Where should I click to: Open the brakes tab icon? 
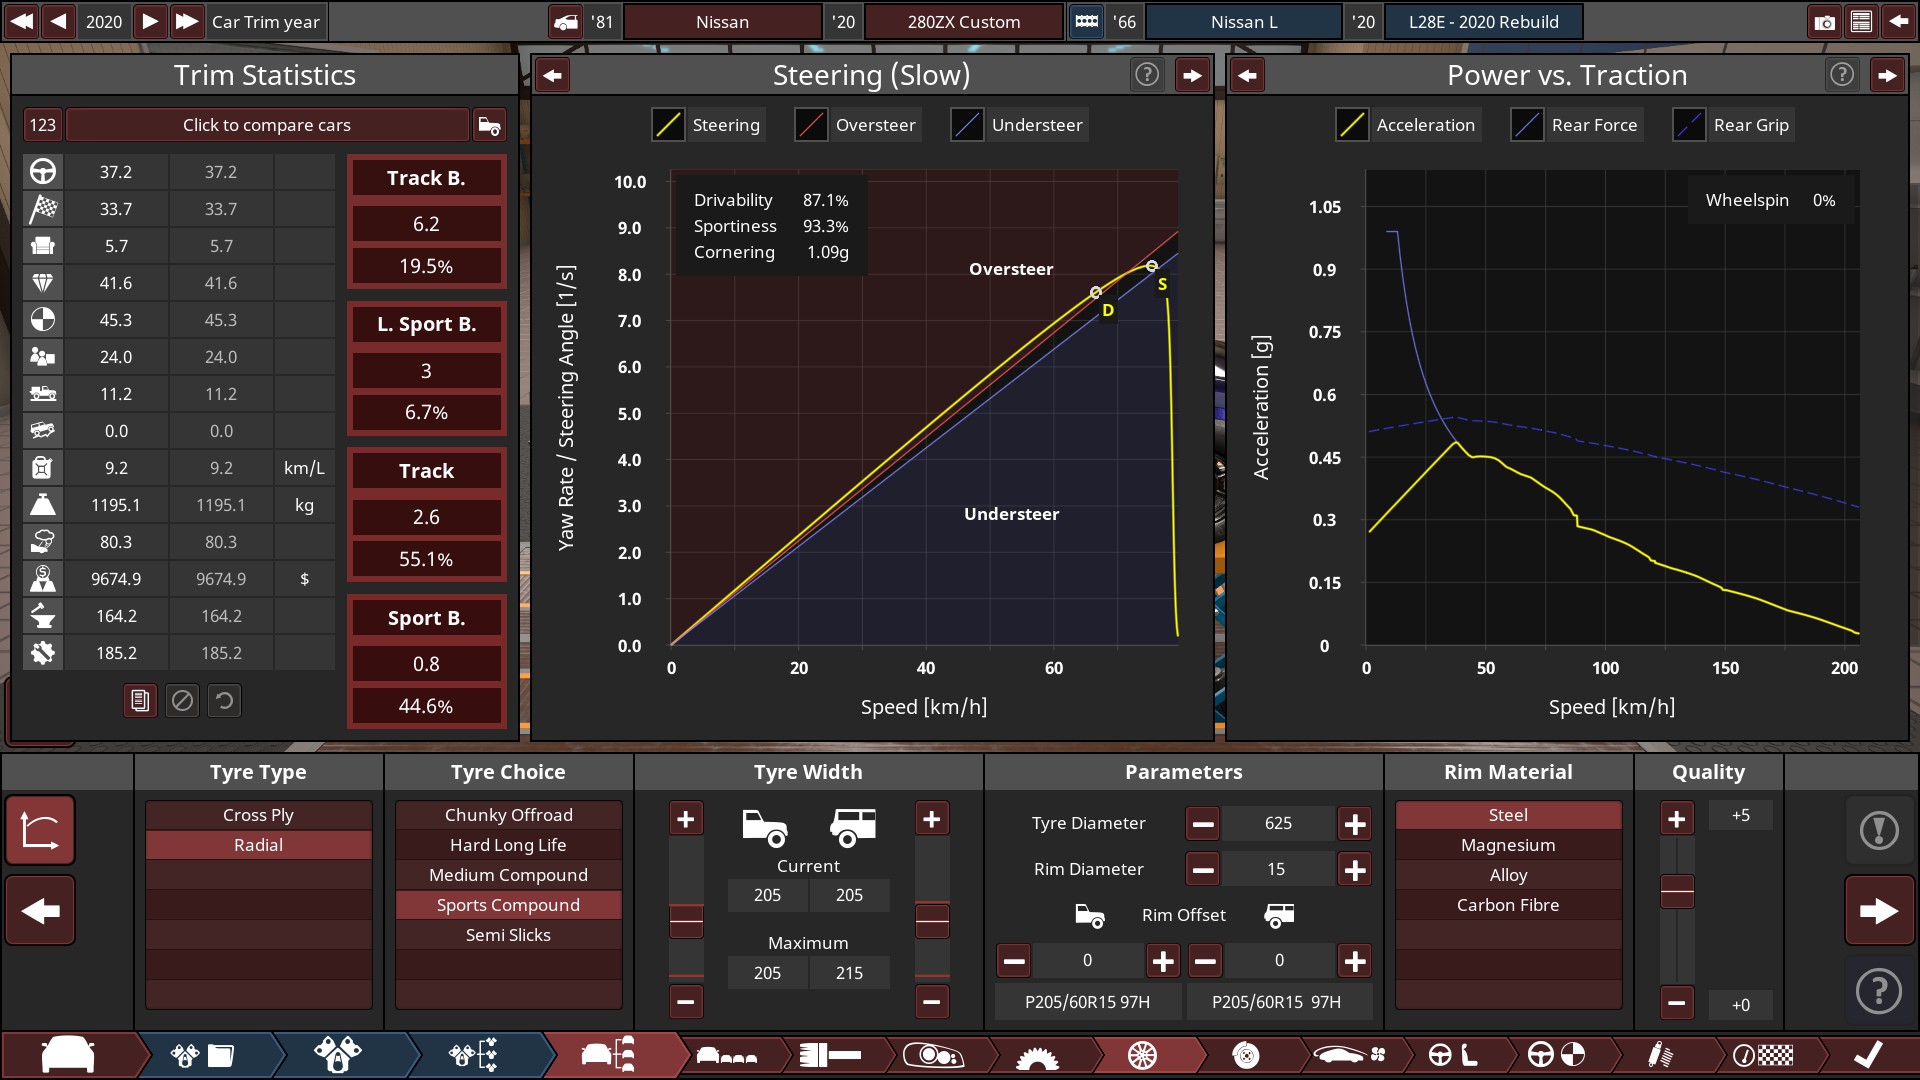1245,1055
